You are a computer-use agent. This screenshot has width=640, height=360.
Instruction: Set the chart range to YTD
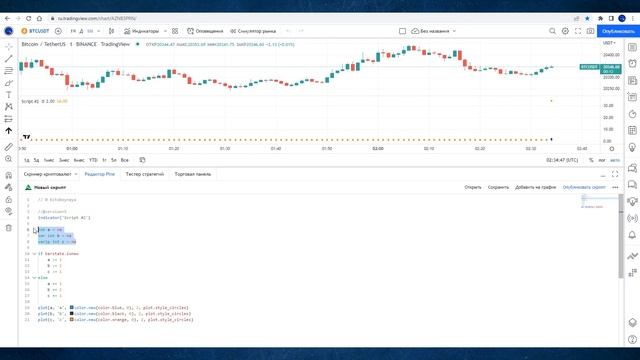(93, 160)
